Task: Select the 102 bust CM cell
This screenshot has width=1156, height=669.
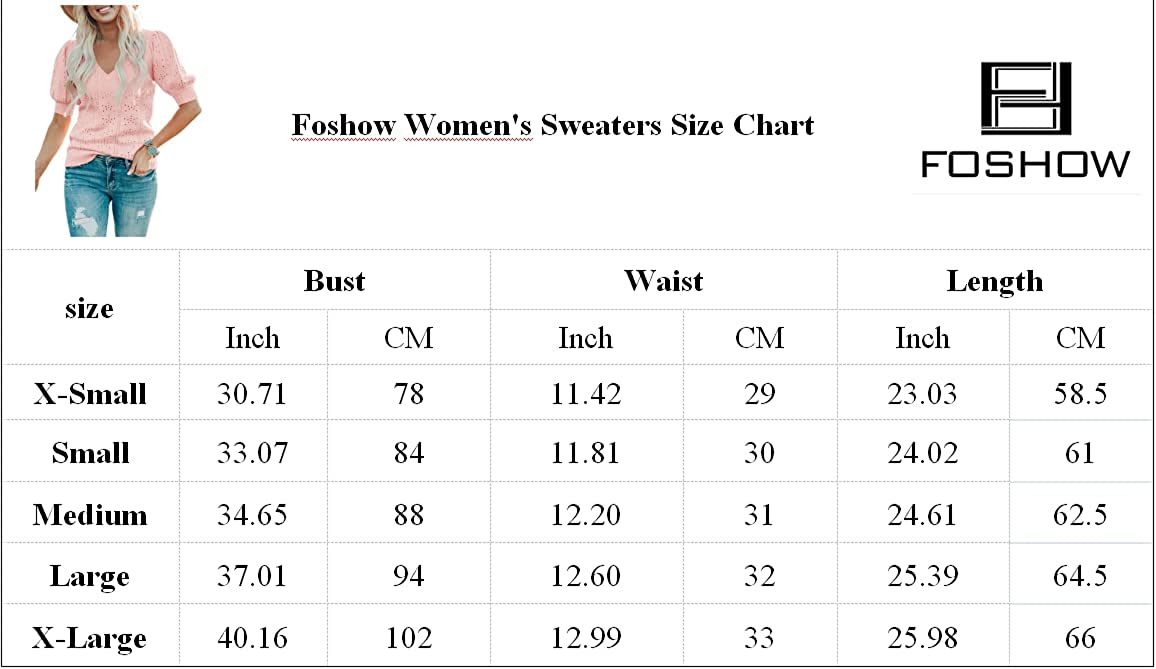Action: coord(408,638)
